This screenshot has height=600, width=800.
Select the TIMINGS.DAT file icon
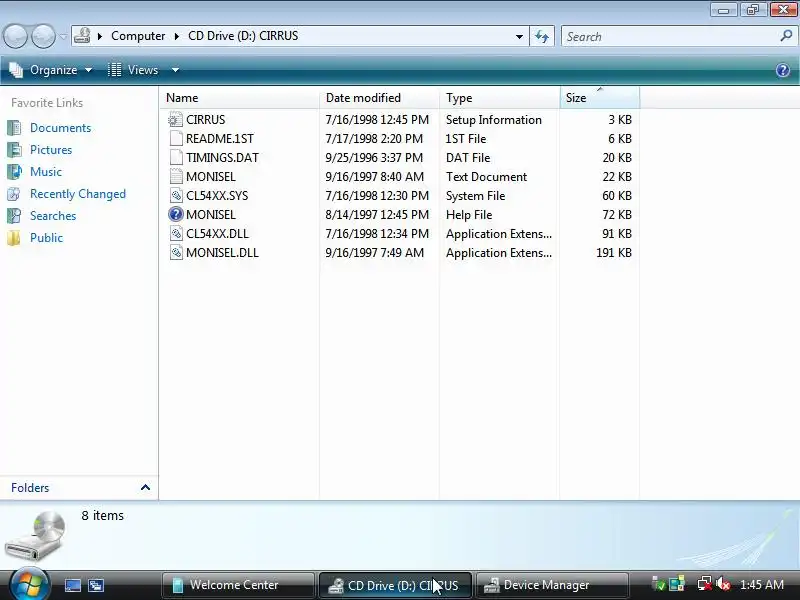(176, 157)
